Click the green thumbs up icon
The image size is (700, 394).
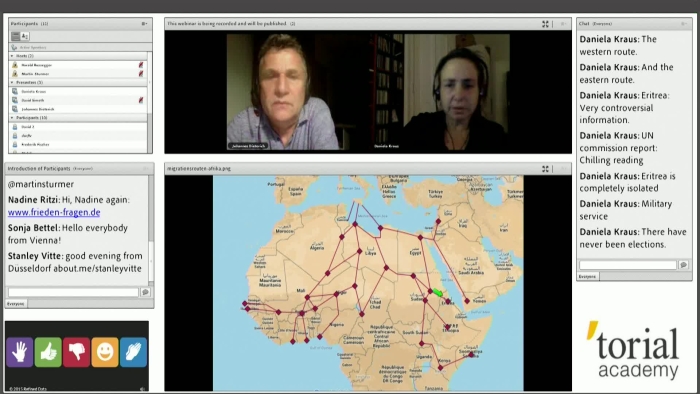(48, 352)
